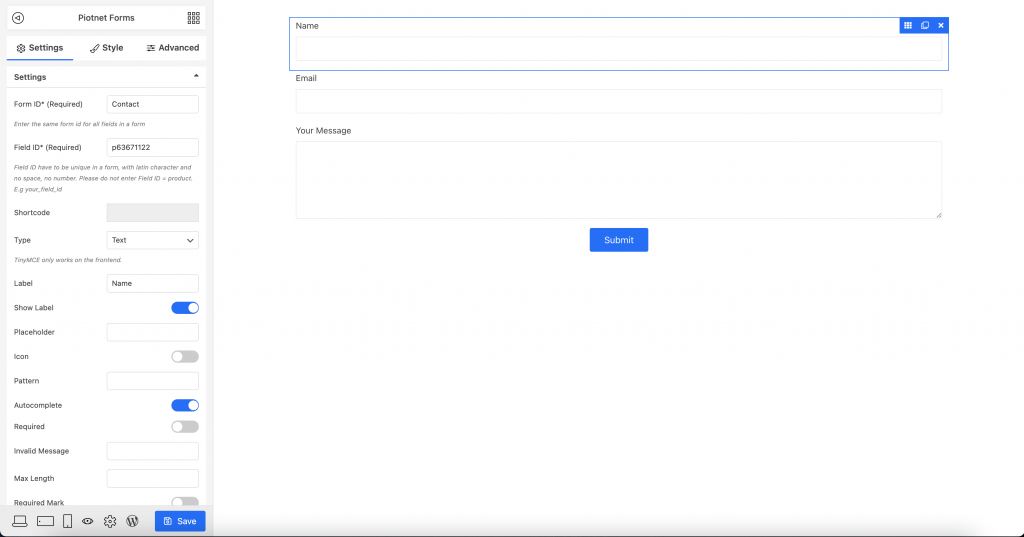The image size is (1024, 537).
Task: Select desktop laptop preview icon
Action: [x=20, y=521]
